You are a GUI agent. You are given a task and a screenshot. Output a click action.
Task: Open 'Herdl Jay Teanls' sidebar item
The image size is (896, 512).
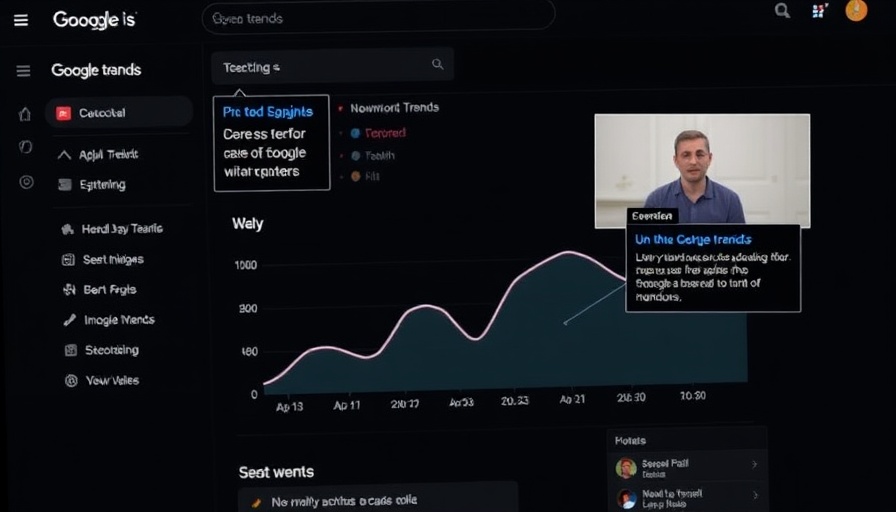pyautogui.click(x=122, y=229)
